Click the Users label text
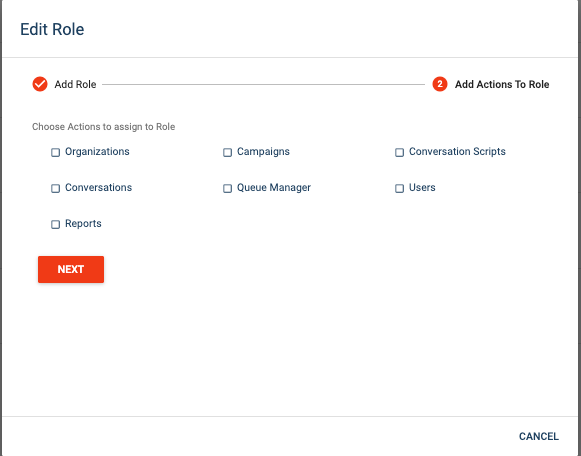 (x=422, y=187)
